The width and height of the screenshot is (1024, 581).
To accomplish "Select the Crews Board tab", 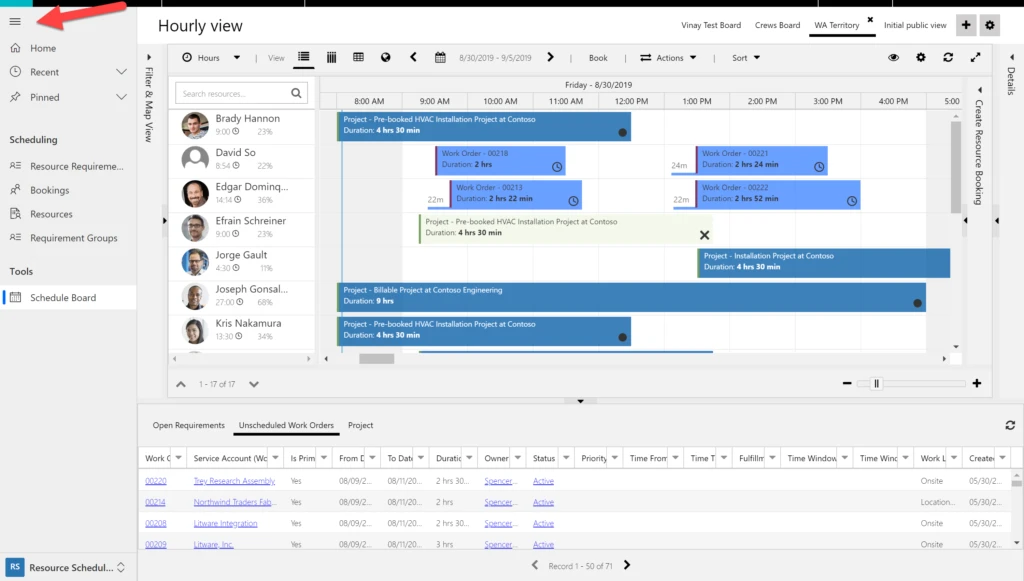I will pyautogui.click(x=776, y=26).
